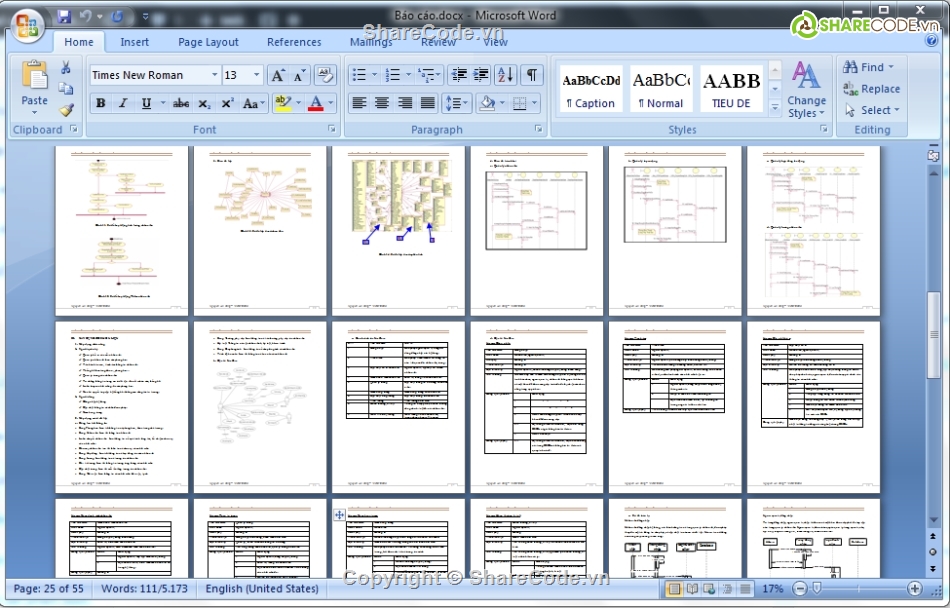Toggle Italic formatting

pos(123,104)
